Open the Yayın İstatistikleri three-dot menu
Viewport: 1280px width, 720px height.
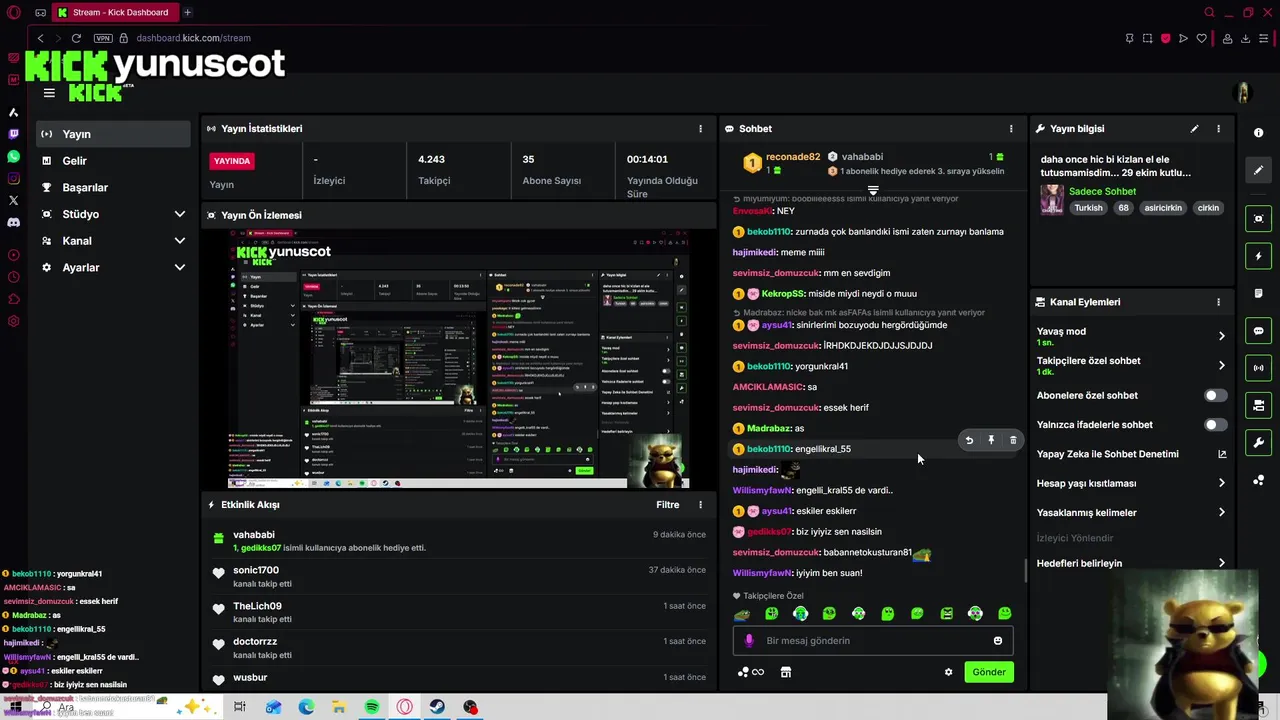[700, 129]
